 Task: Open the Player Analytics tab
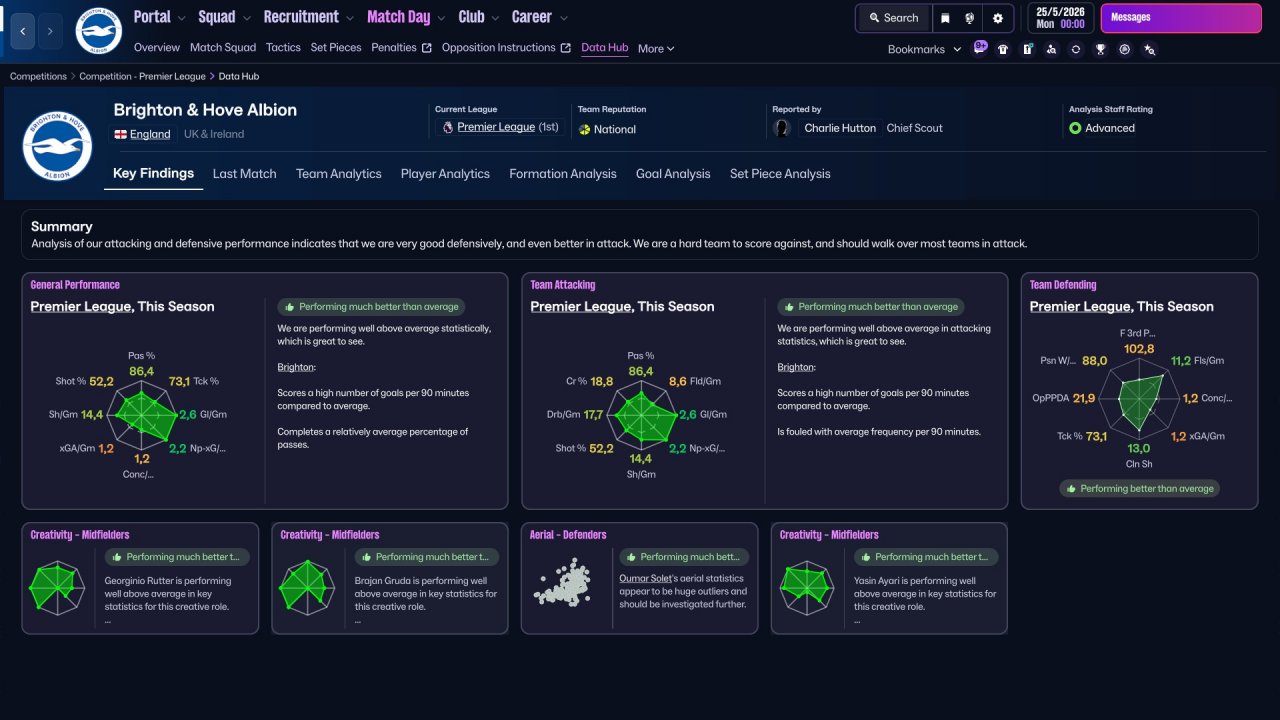point(445,174)
